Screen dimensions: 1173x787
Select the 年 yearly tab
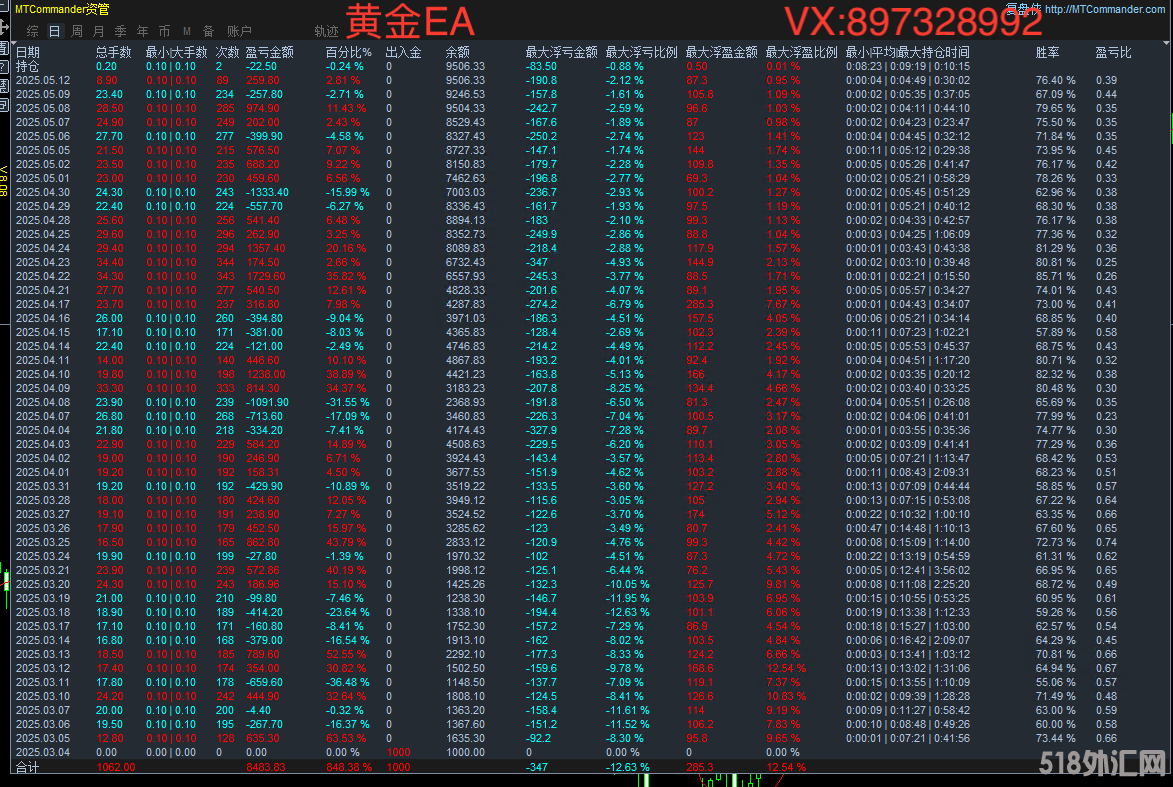143,31
